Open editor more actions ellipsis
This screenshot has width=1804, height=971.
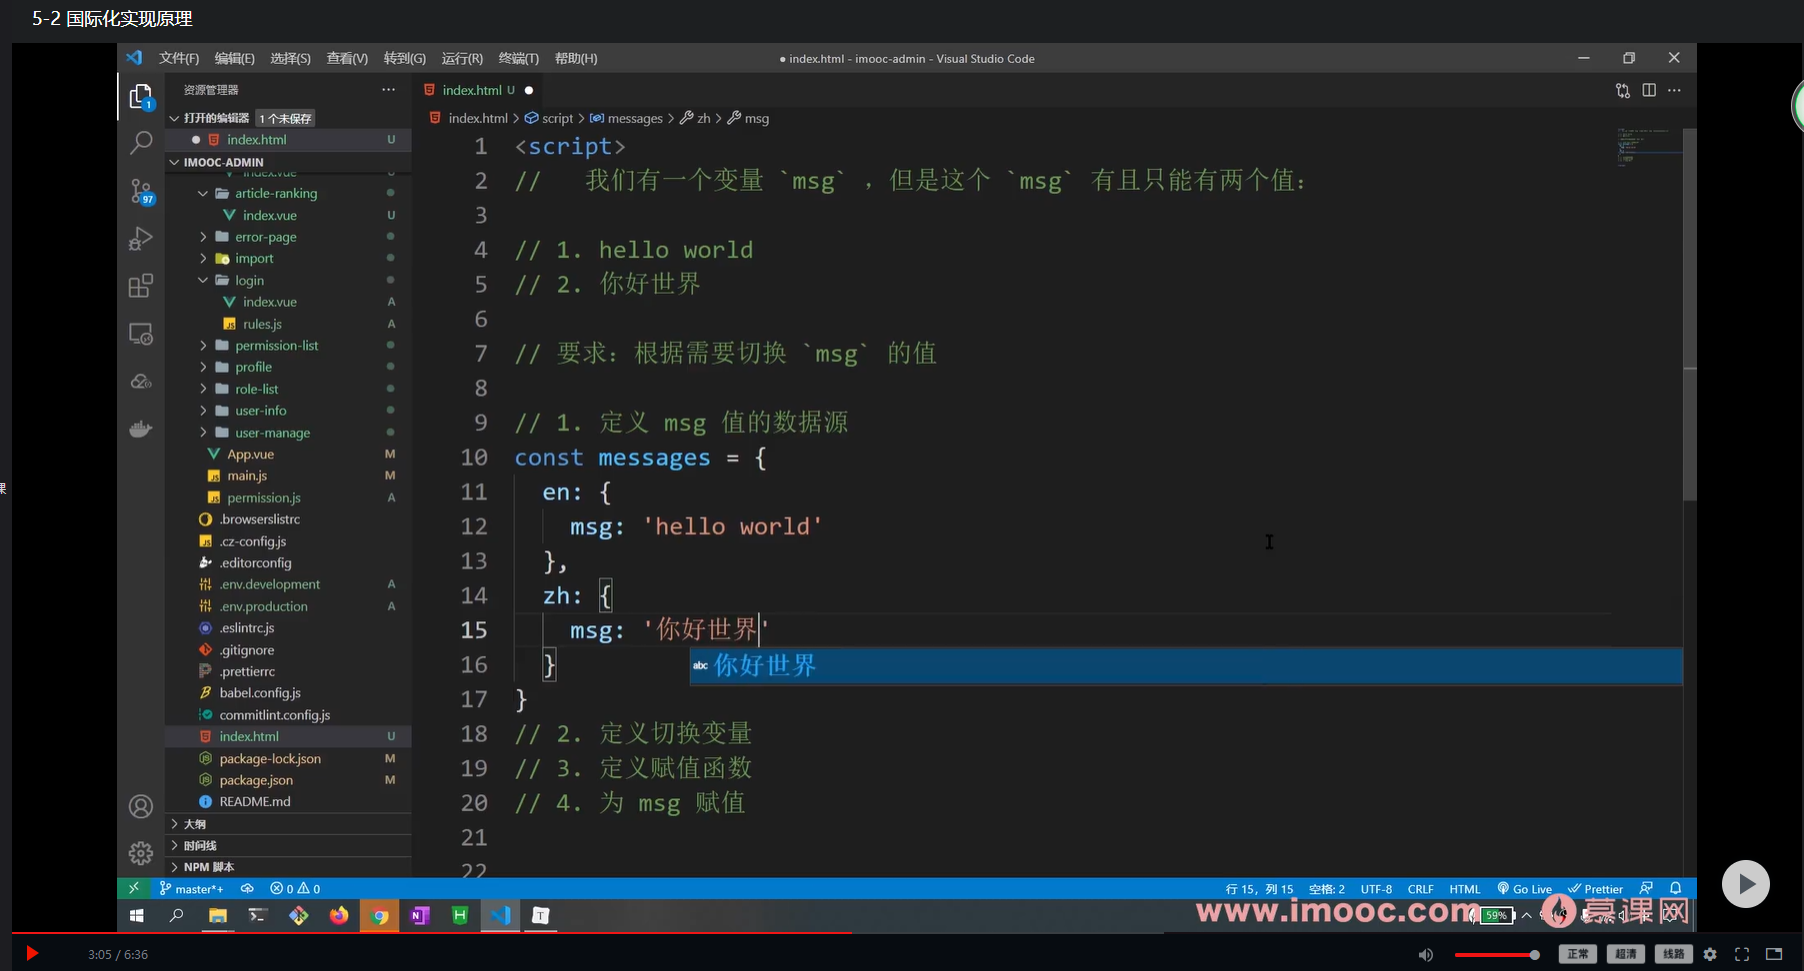(x=1675, y=90)
